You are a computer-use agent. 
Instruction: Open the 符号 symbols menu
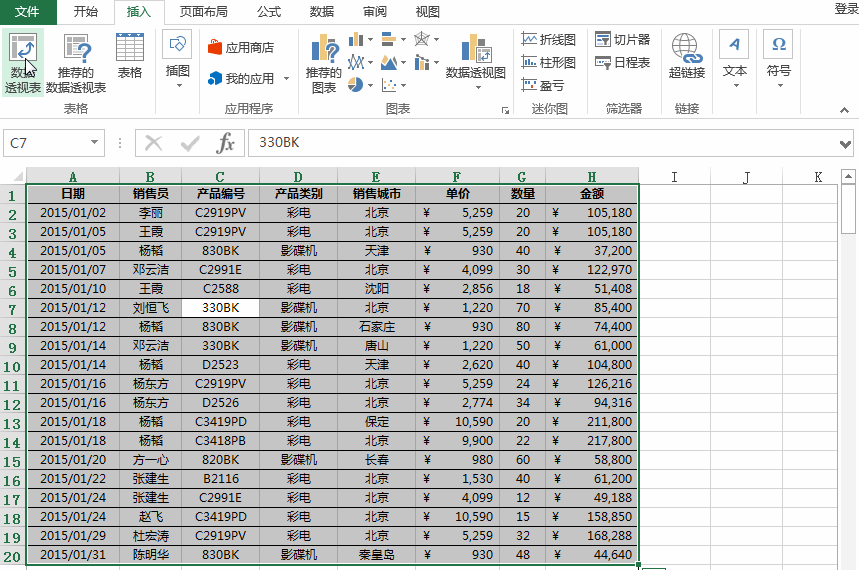pyautogui.click(x=778, y=60)
